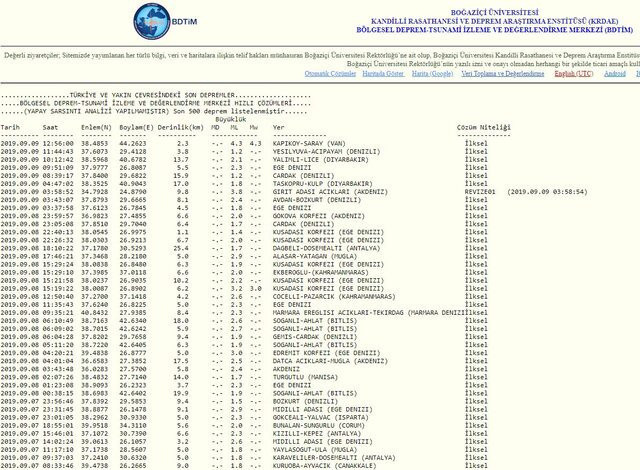This screenshot has height=470, width=640.
Task: Click the Yer column header
Action: (278, 127)
